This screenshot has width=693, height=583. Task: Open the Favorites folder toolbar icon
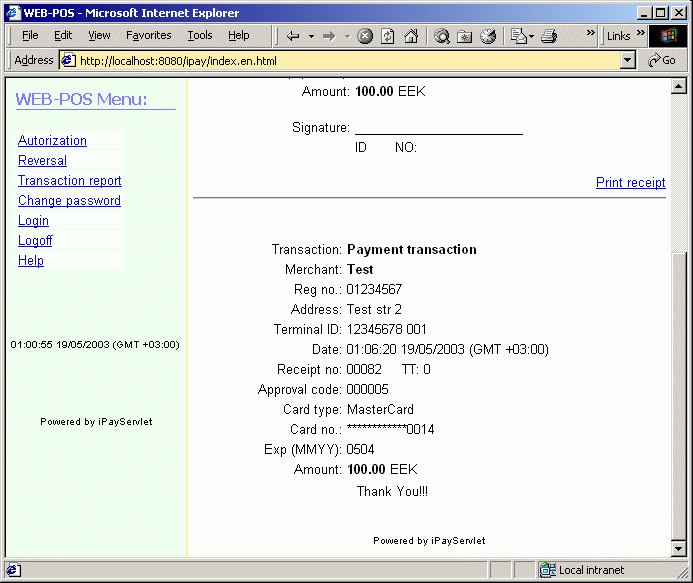pos(465,36)
